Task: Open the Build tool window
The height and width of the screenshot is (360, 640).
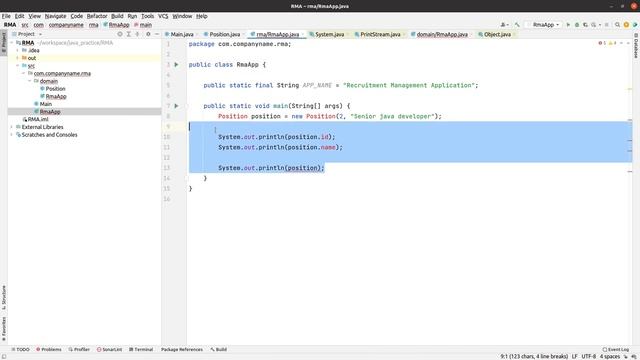Action: pyautogui.click(x=219, y=349)
